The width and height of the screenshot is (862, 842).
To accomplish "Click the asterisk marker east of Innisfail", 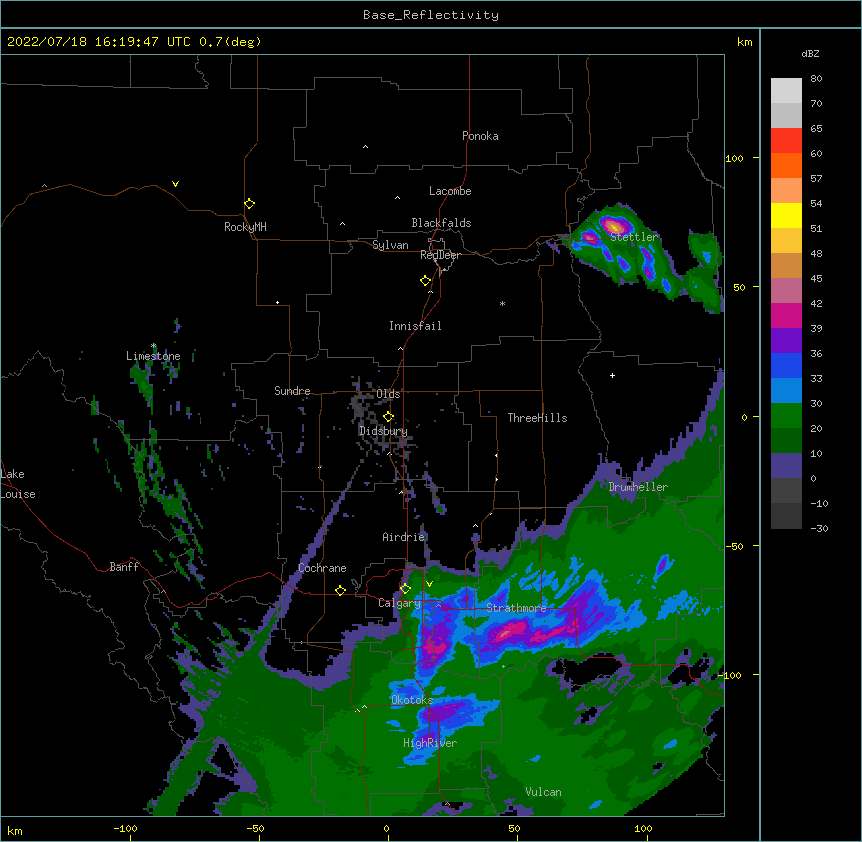I will (502, 303).
